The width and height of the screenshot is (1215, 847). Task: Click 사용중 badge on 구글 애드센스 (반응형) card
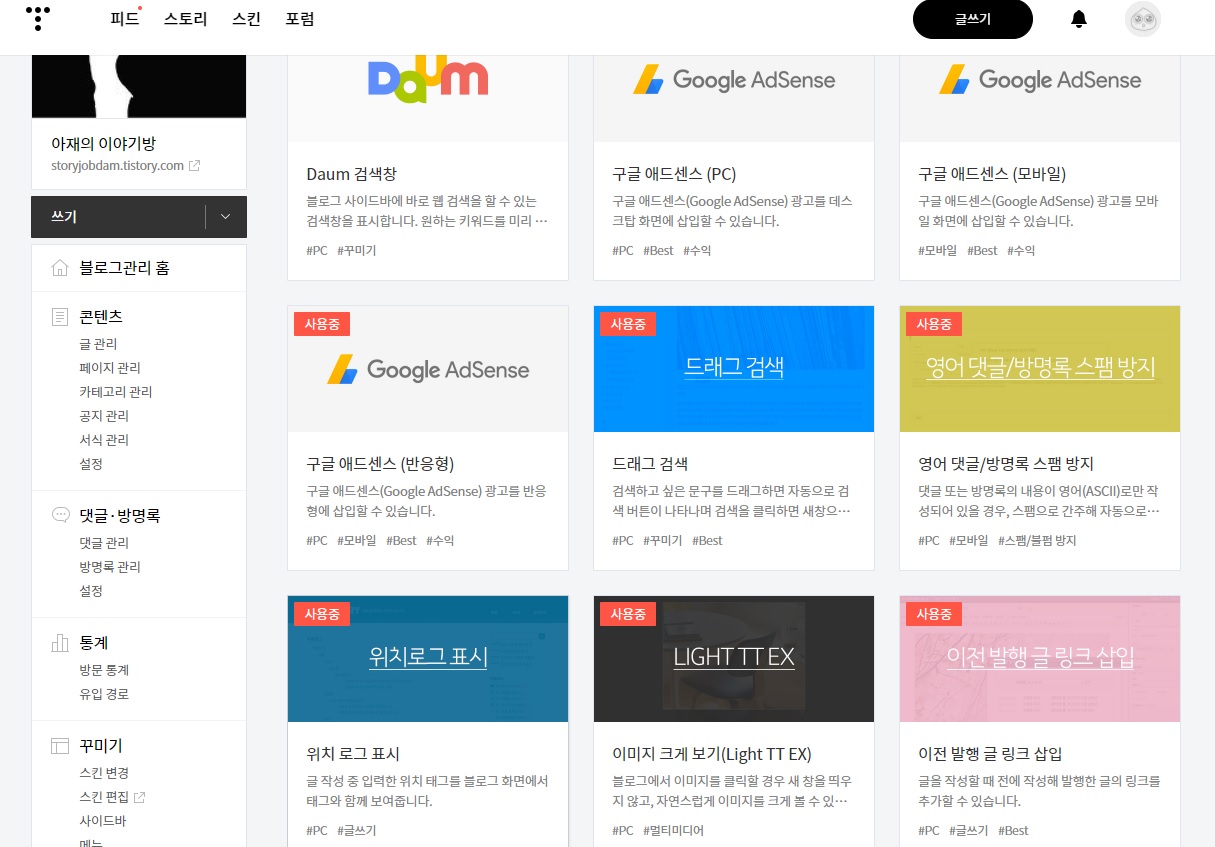pyautogui.click(x=322, y=324)
